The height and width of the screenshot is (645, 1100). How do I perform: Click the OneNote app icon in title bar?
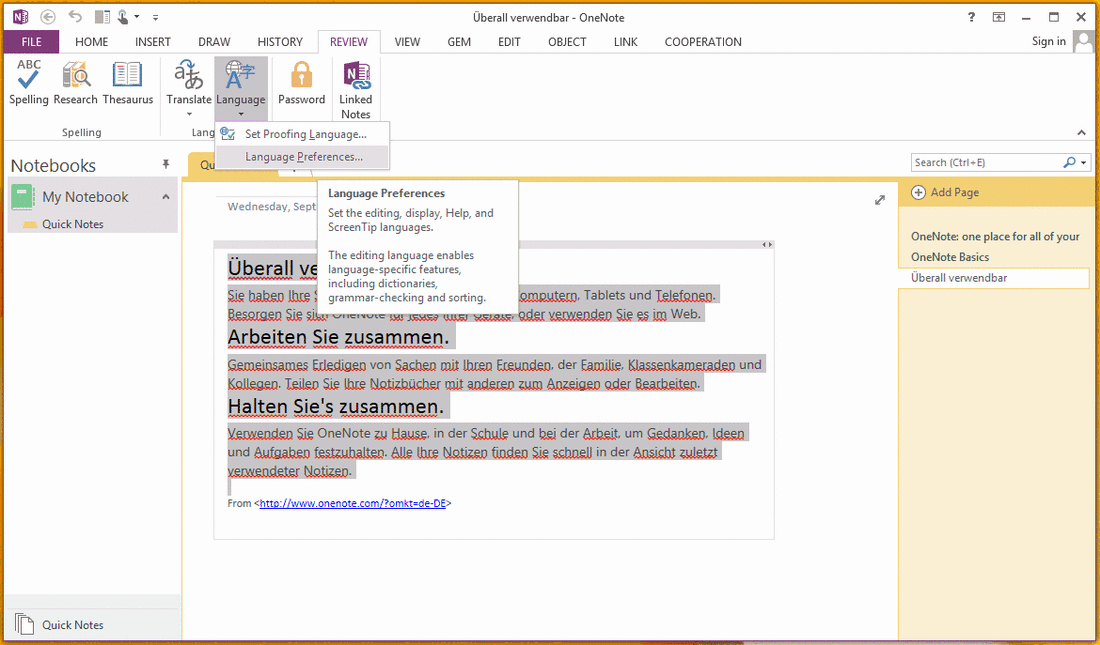click(x=20, y=18)
